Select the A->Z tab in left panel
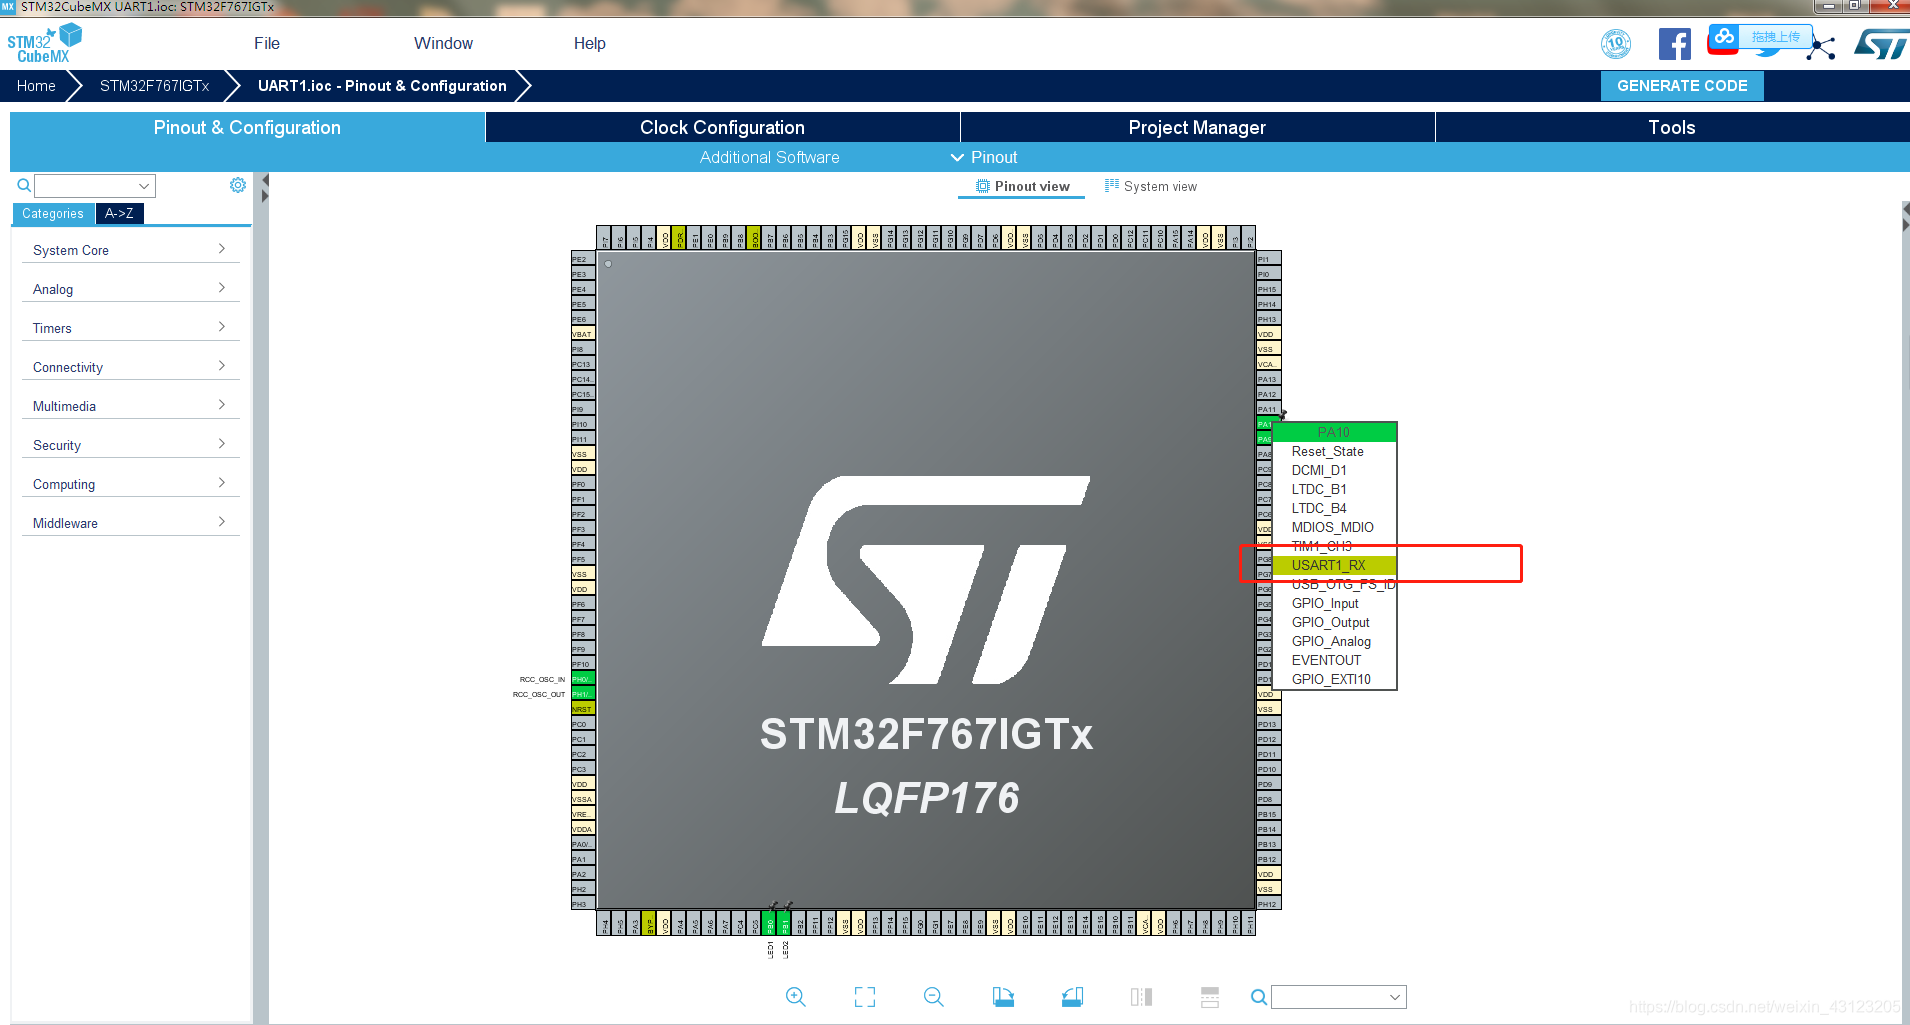The image size is (1910, 1025). pos(119,213)
